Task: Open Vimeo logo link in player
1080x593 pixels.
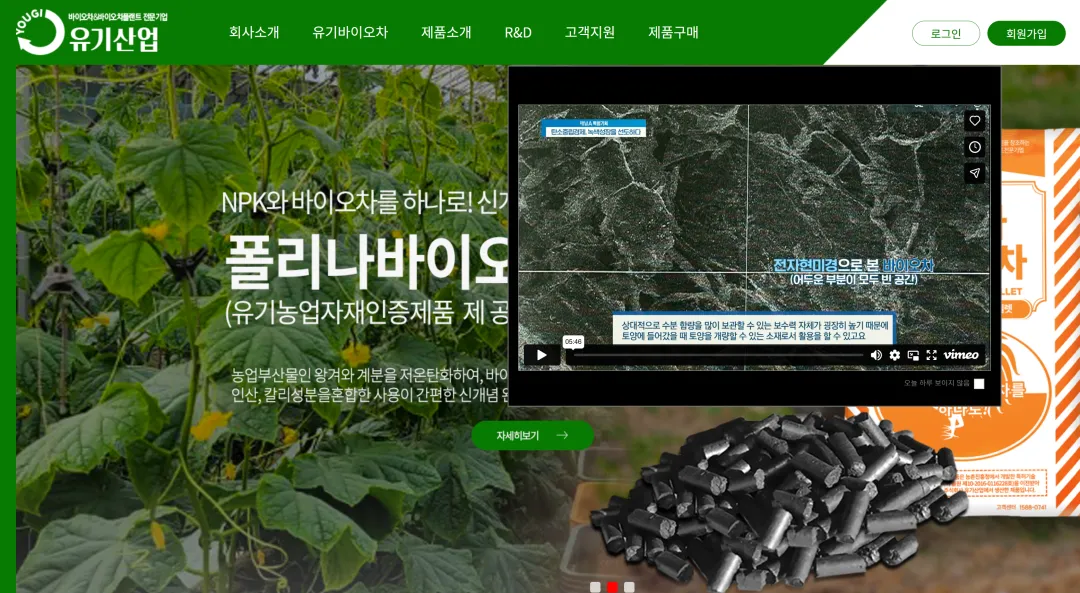Action: pos(962,355)
